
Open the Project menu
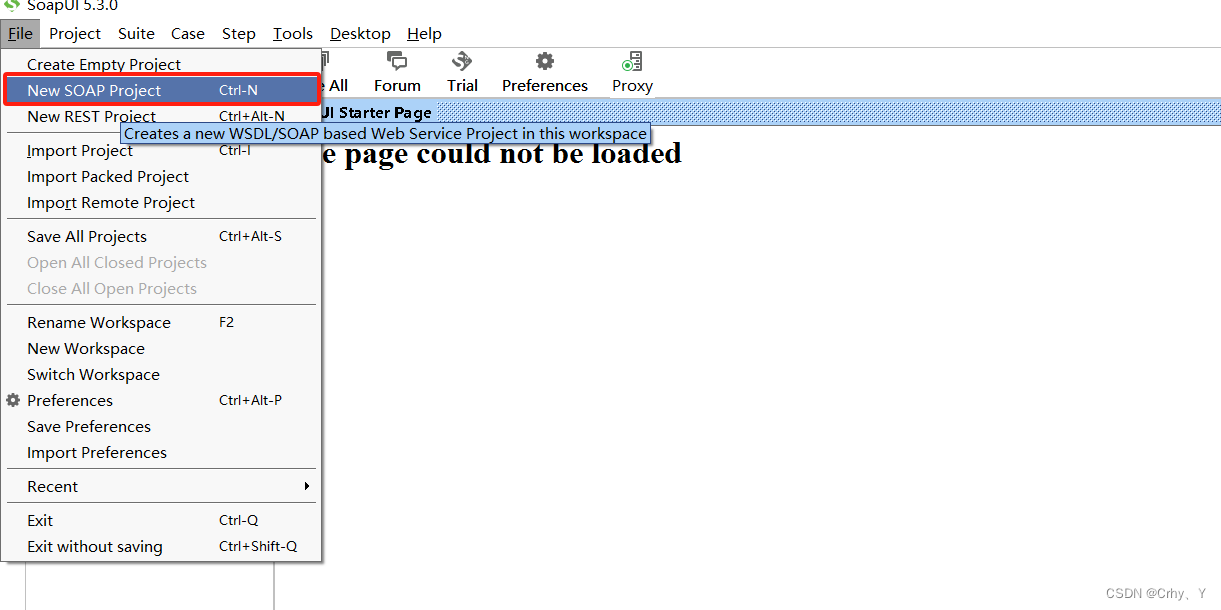point(75,34)
